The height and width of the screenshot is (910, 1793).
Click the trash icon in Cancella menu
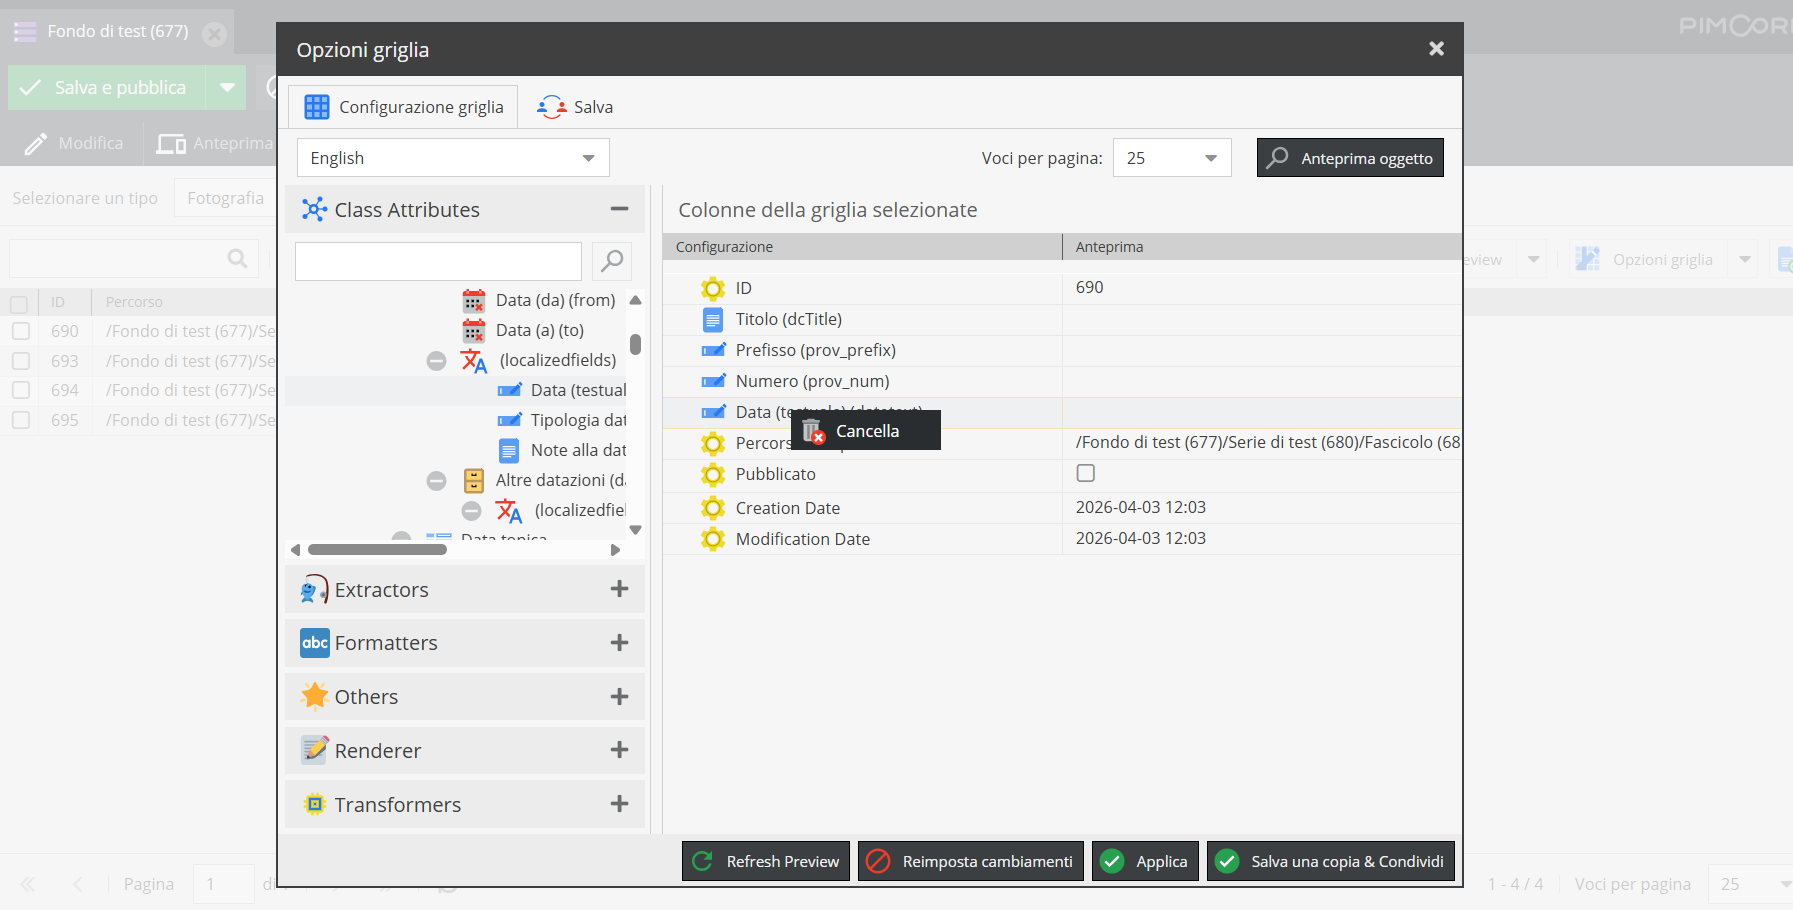coord(813,431)
